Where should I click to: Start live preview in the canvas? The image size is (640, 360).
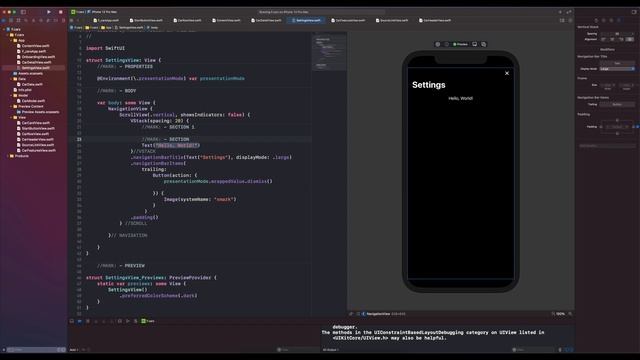[x=438, y=44]
